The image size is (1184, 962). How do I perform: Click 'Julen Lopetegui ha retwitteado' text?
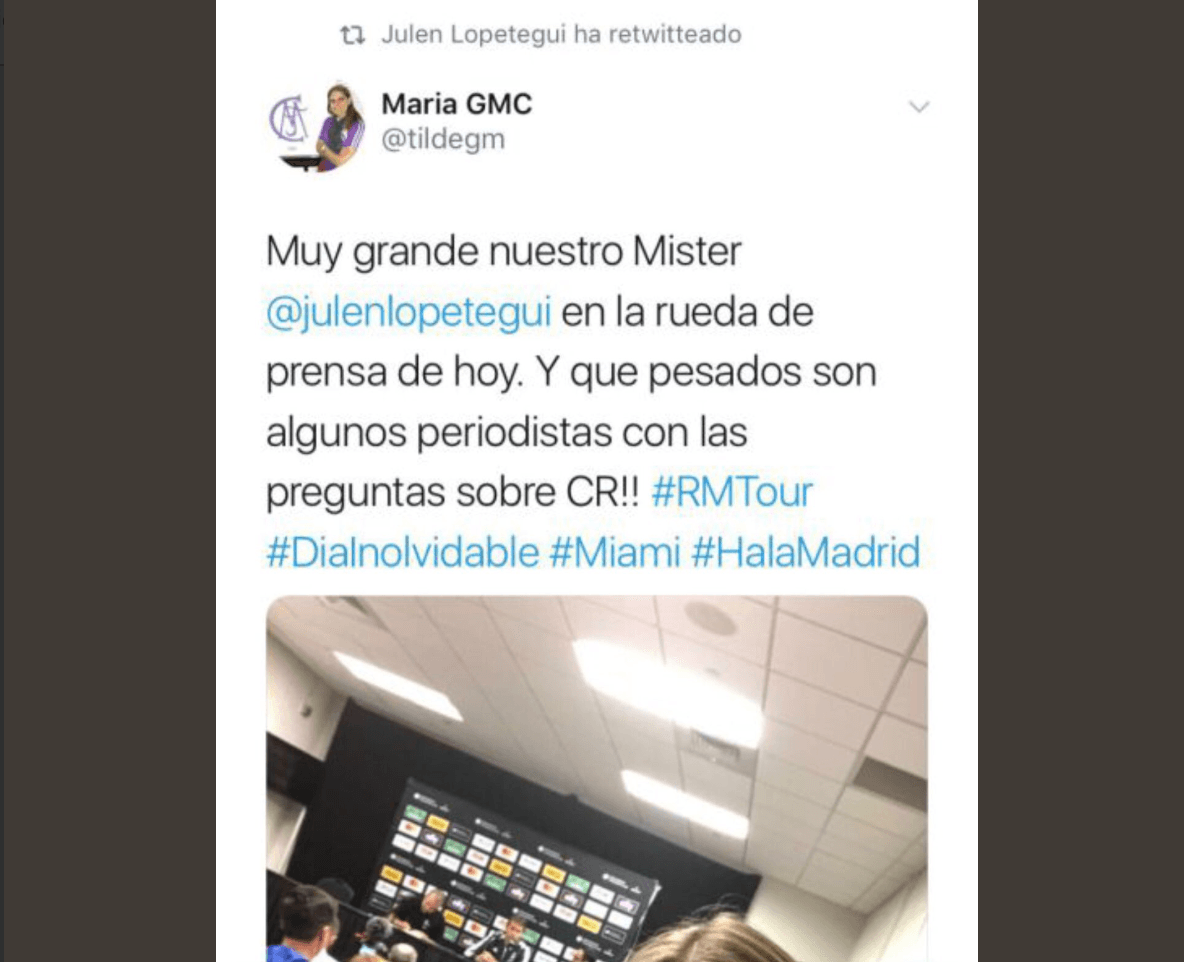pyautogui.click(x=561, y=35)
